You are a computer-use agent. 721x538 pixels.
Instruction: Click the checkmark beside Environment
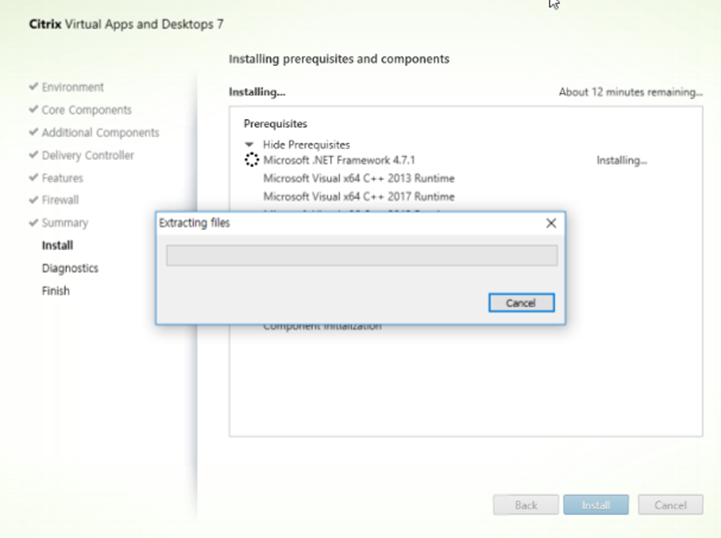pos(33,86)
